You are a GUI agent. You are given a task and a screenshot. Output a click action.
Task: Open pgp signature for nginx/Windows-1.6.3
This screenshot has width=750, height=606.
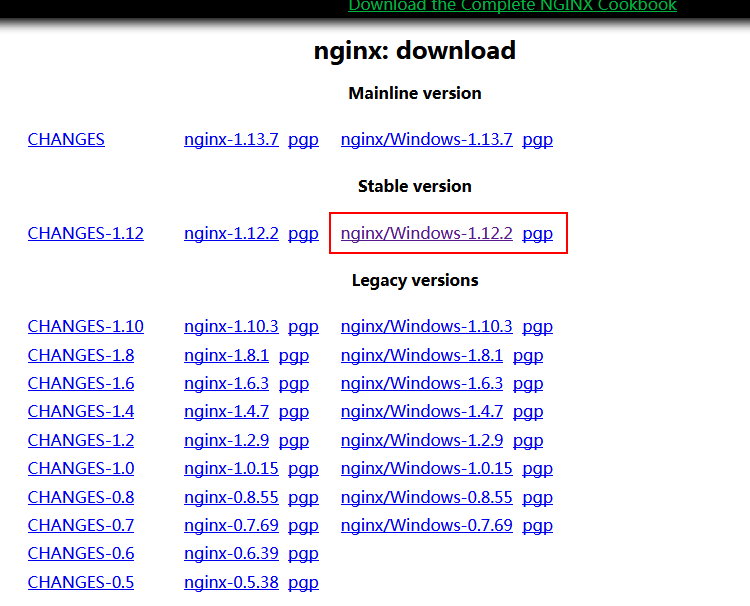(x=528, y=385)
